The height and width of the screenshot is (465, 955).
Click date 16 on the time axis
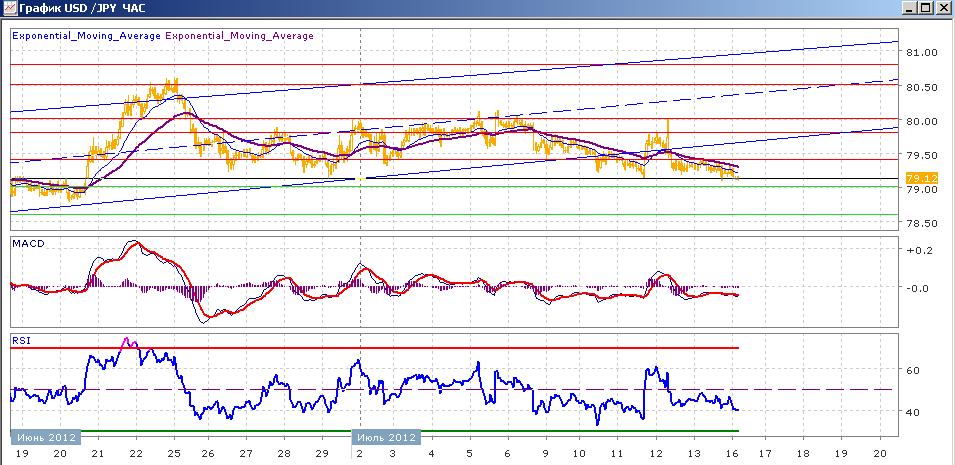point(731,454)
